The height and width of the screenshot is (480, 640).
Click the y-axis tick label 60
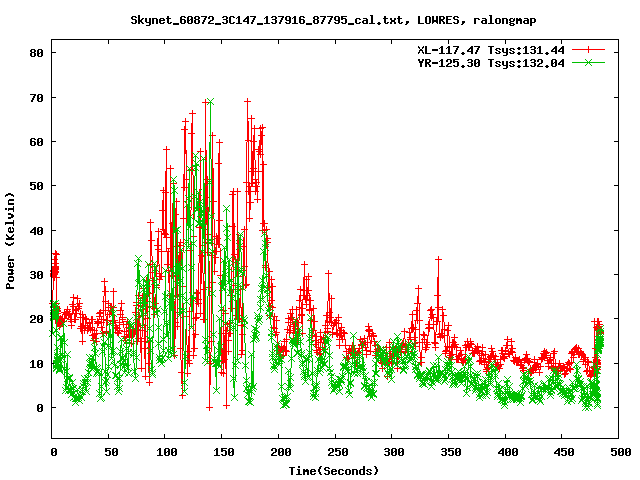pyautogui.click(x=36, y=142)
